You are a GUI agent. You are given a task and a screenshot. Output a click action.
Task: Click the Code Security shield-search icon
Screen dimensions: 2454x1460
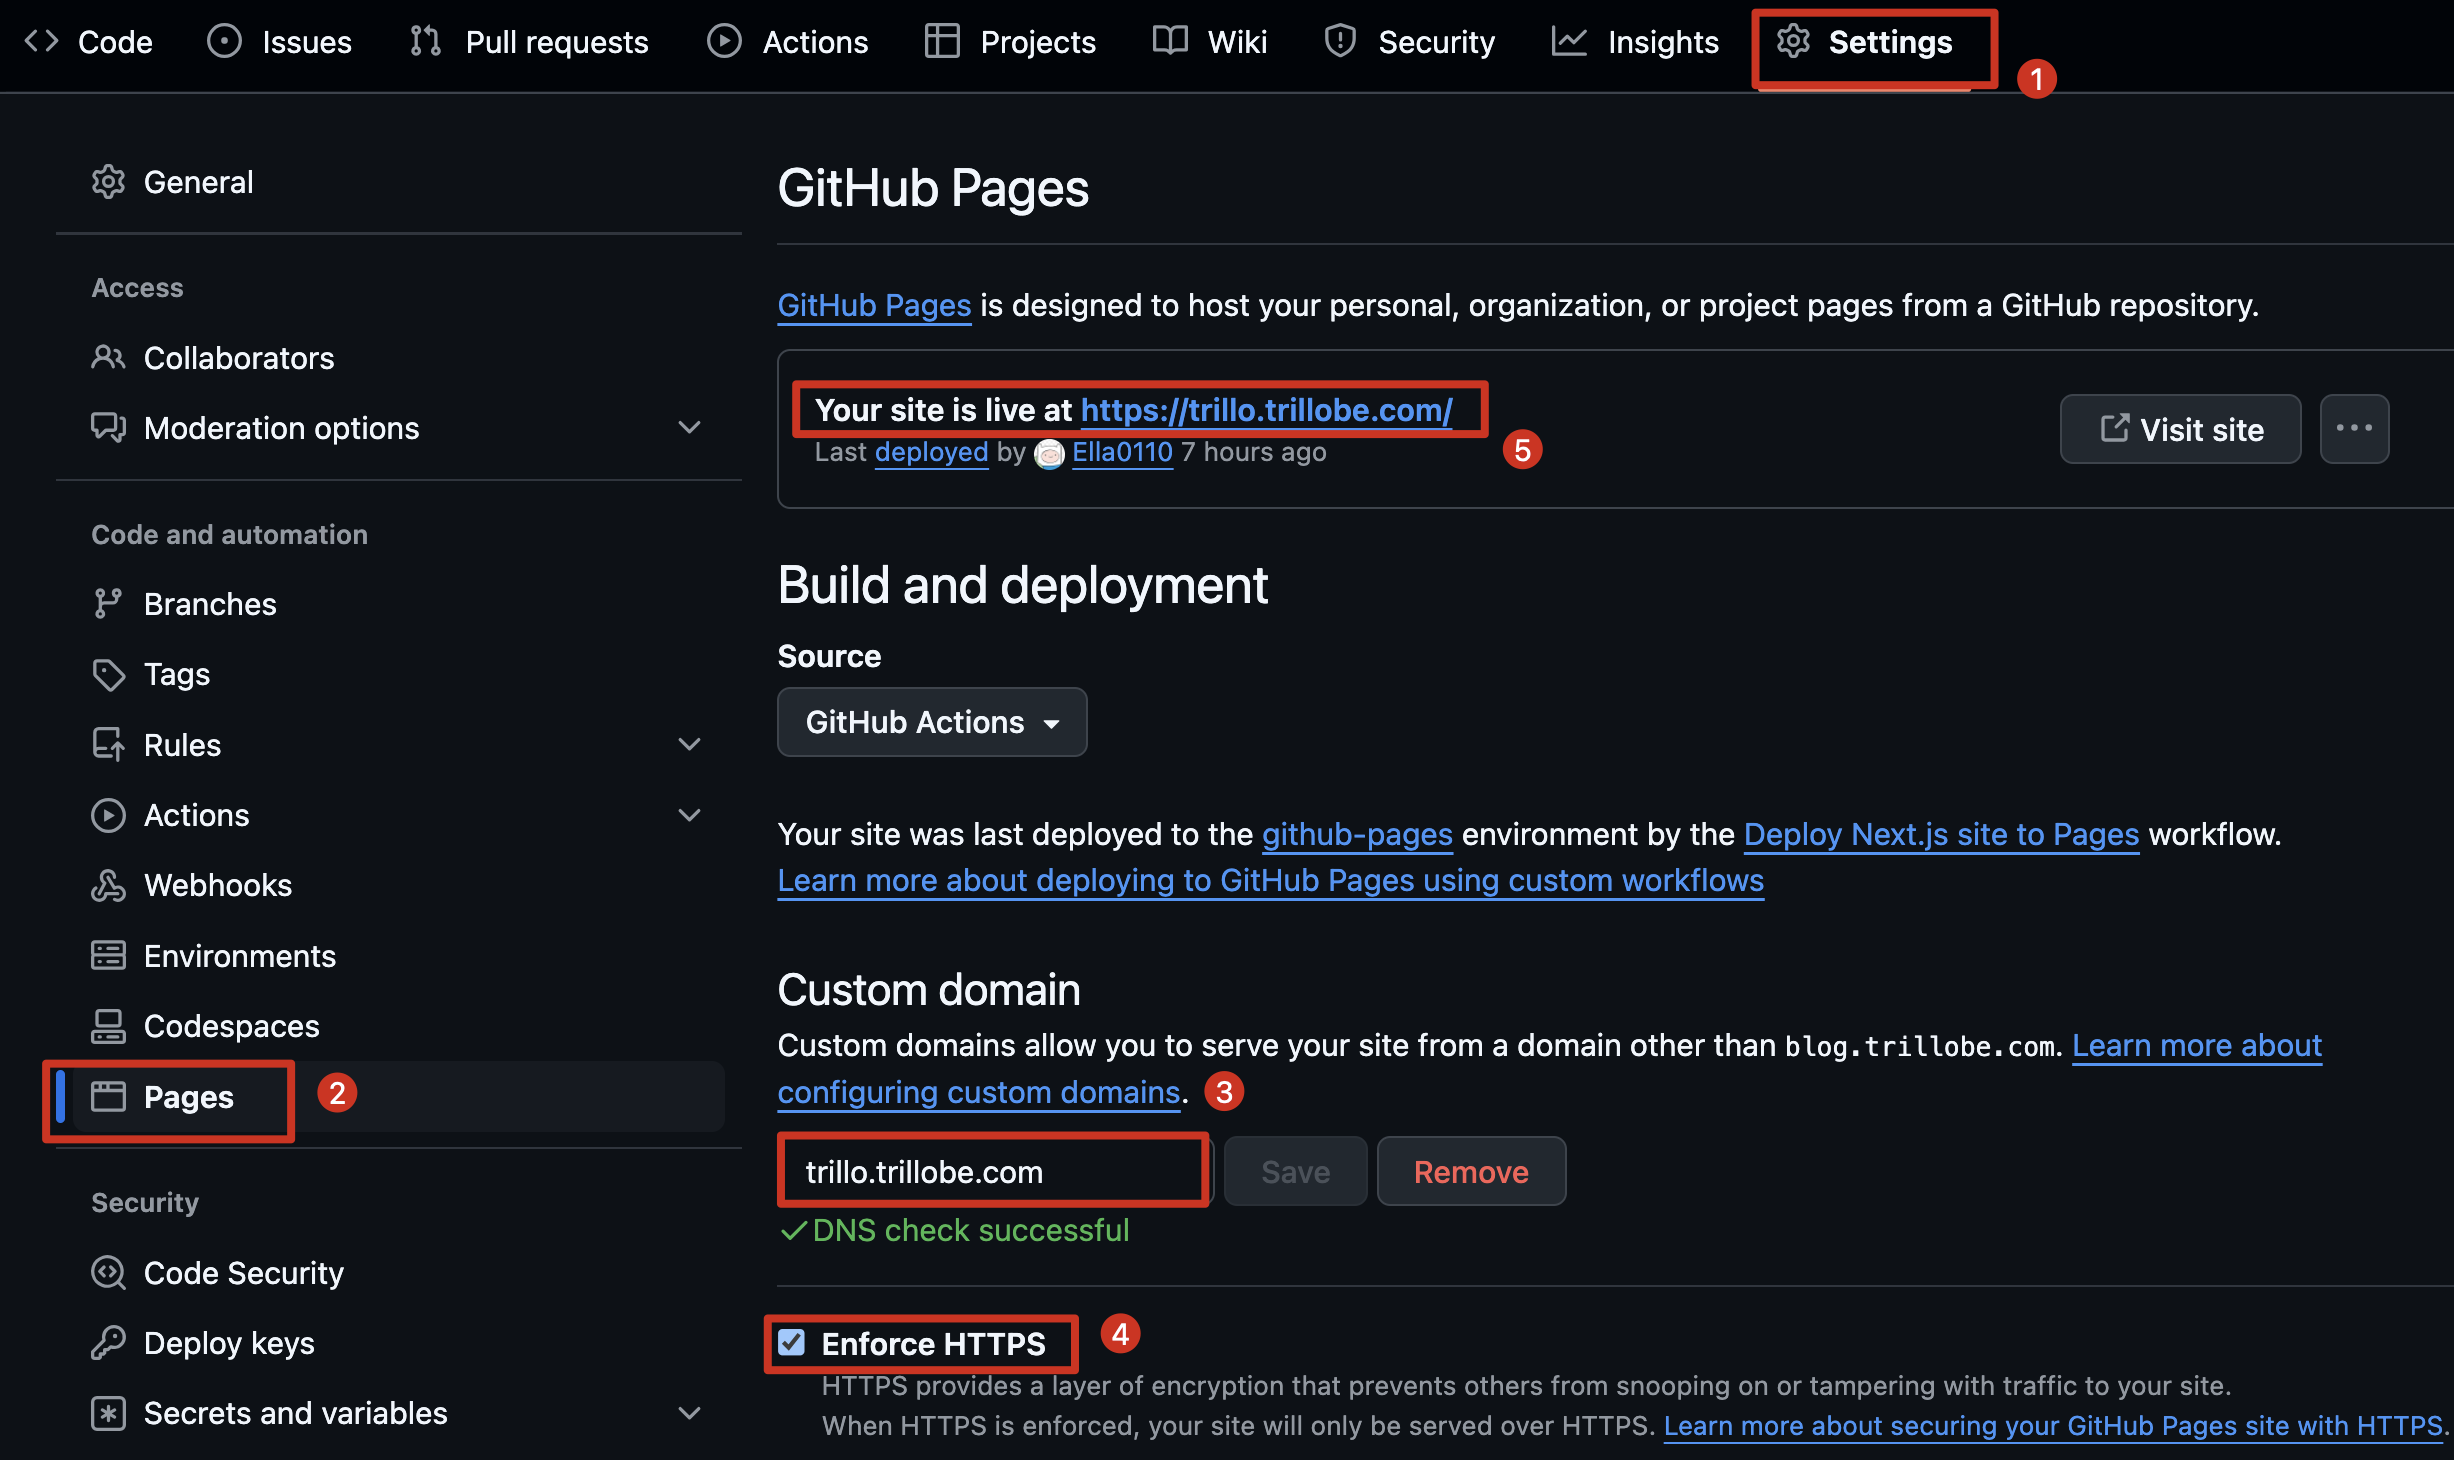tap(108, 1273)
